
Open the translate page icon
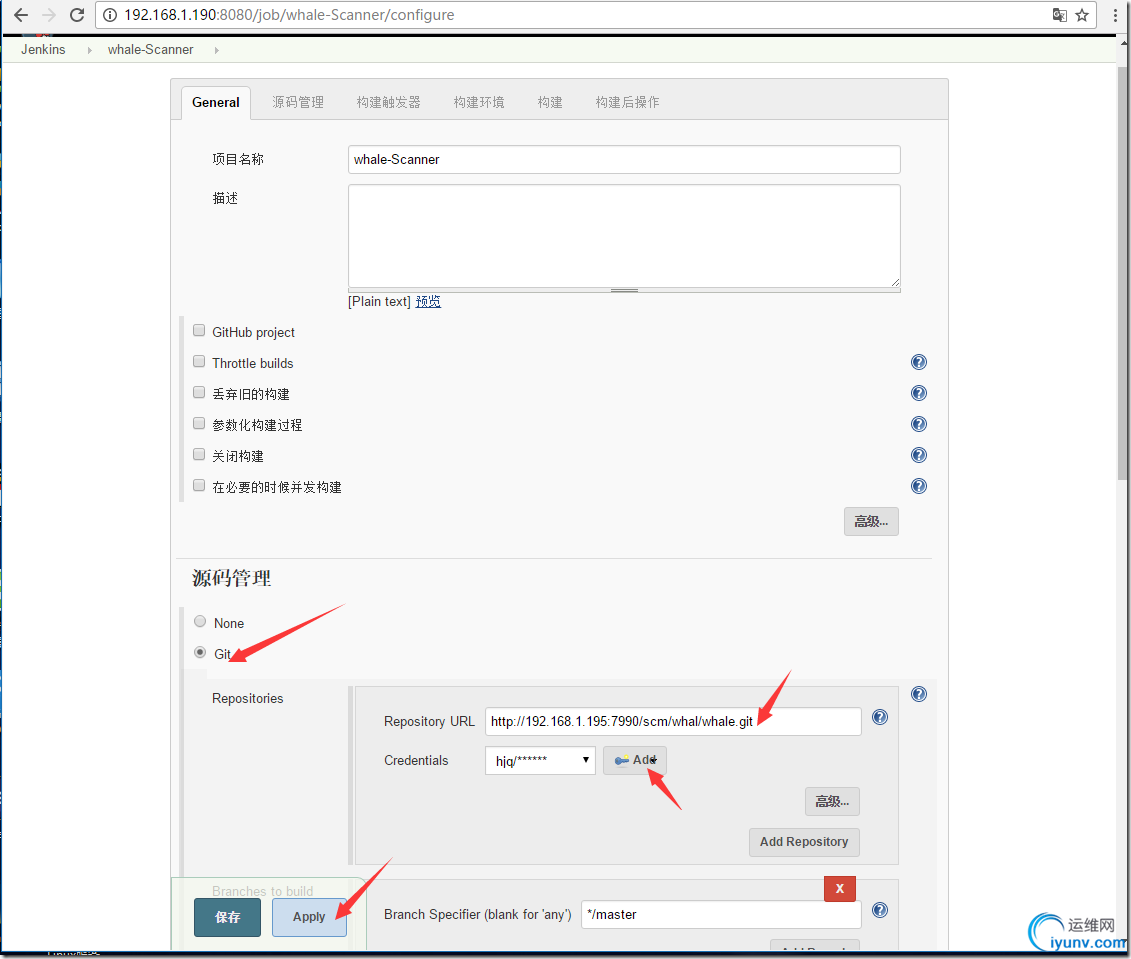coord(1060,15)
